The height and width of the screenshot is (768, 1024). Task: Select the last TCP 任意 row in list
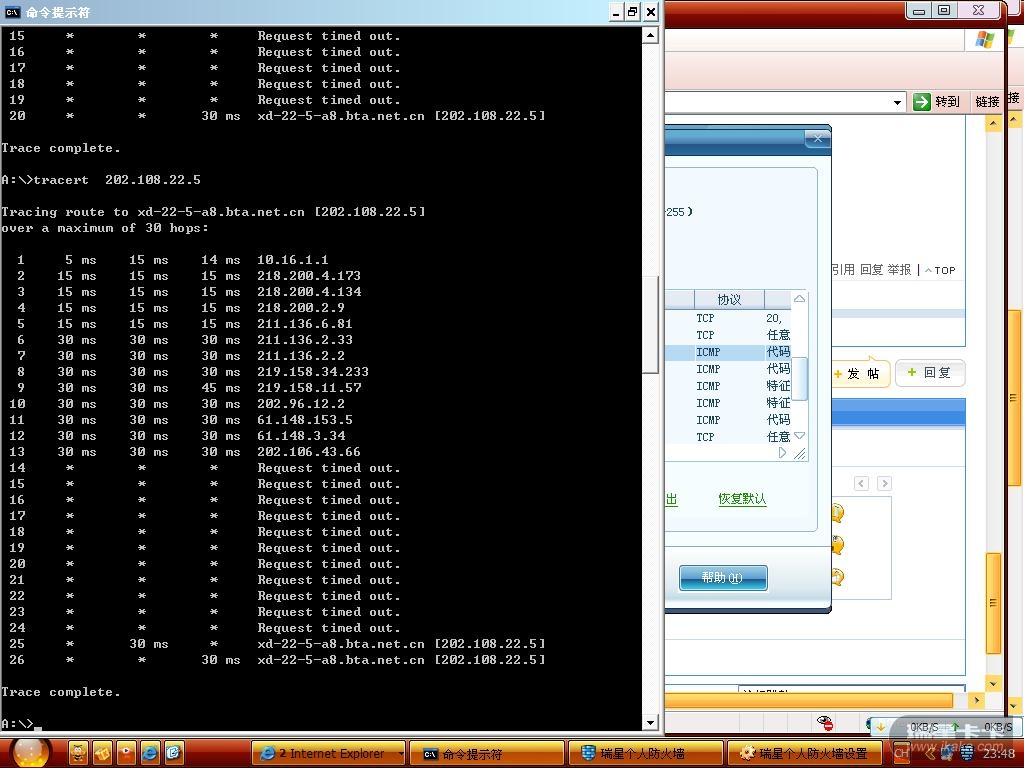pos(728,437)
